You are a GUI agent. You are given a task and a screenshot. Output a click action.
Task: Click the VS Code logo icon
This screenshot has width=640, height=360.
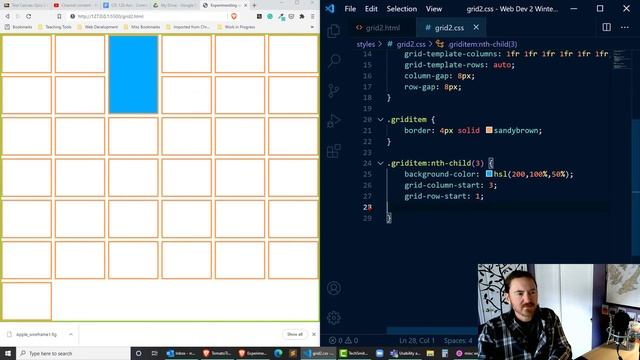330,8
